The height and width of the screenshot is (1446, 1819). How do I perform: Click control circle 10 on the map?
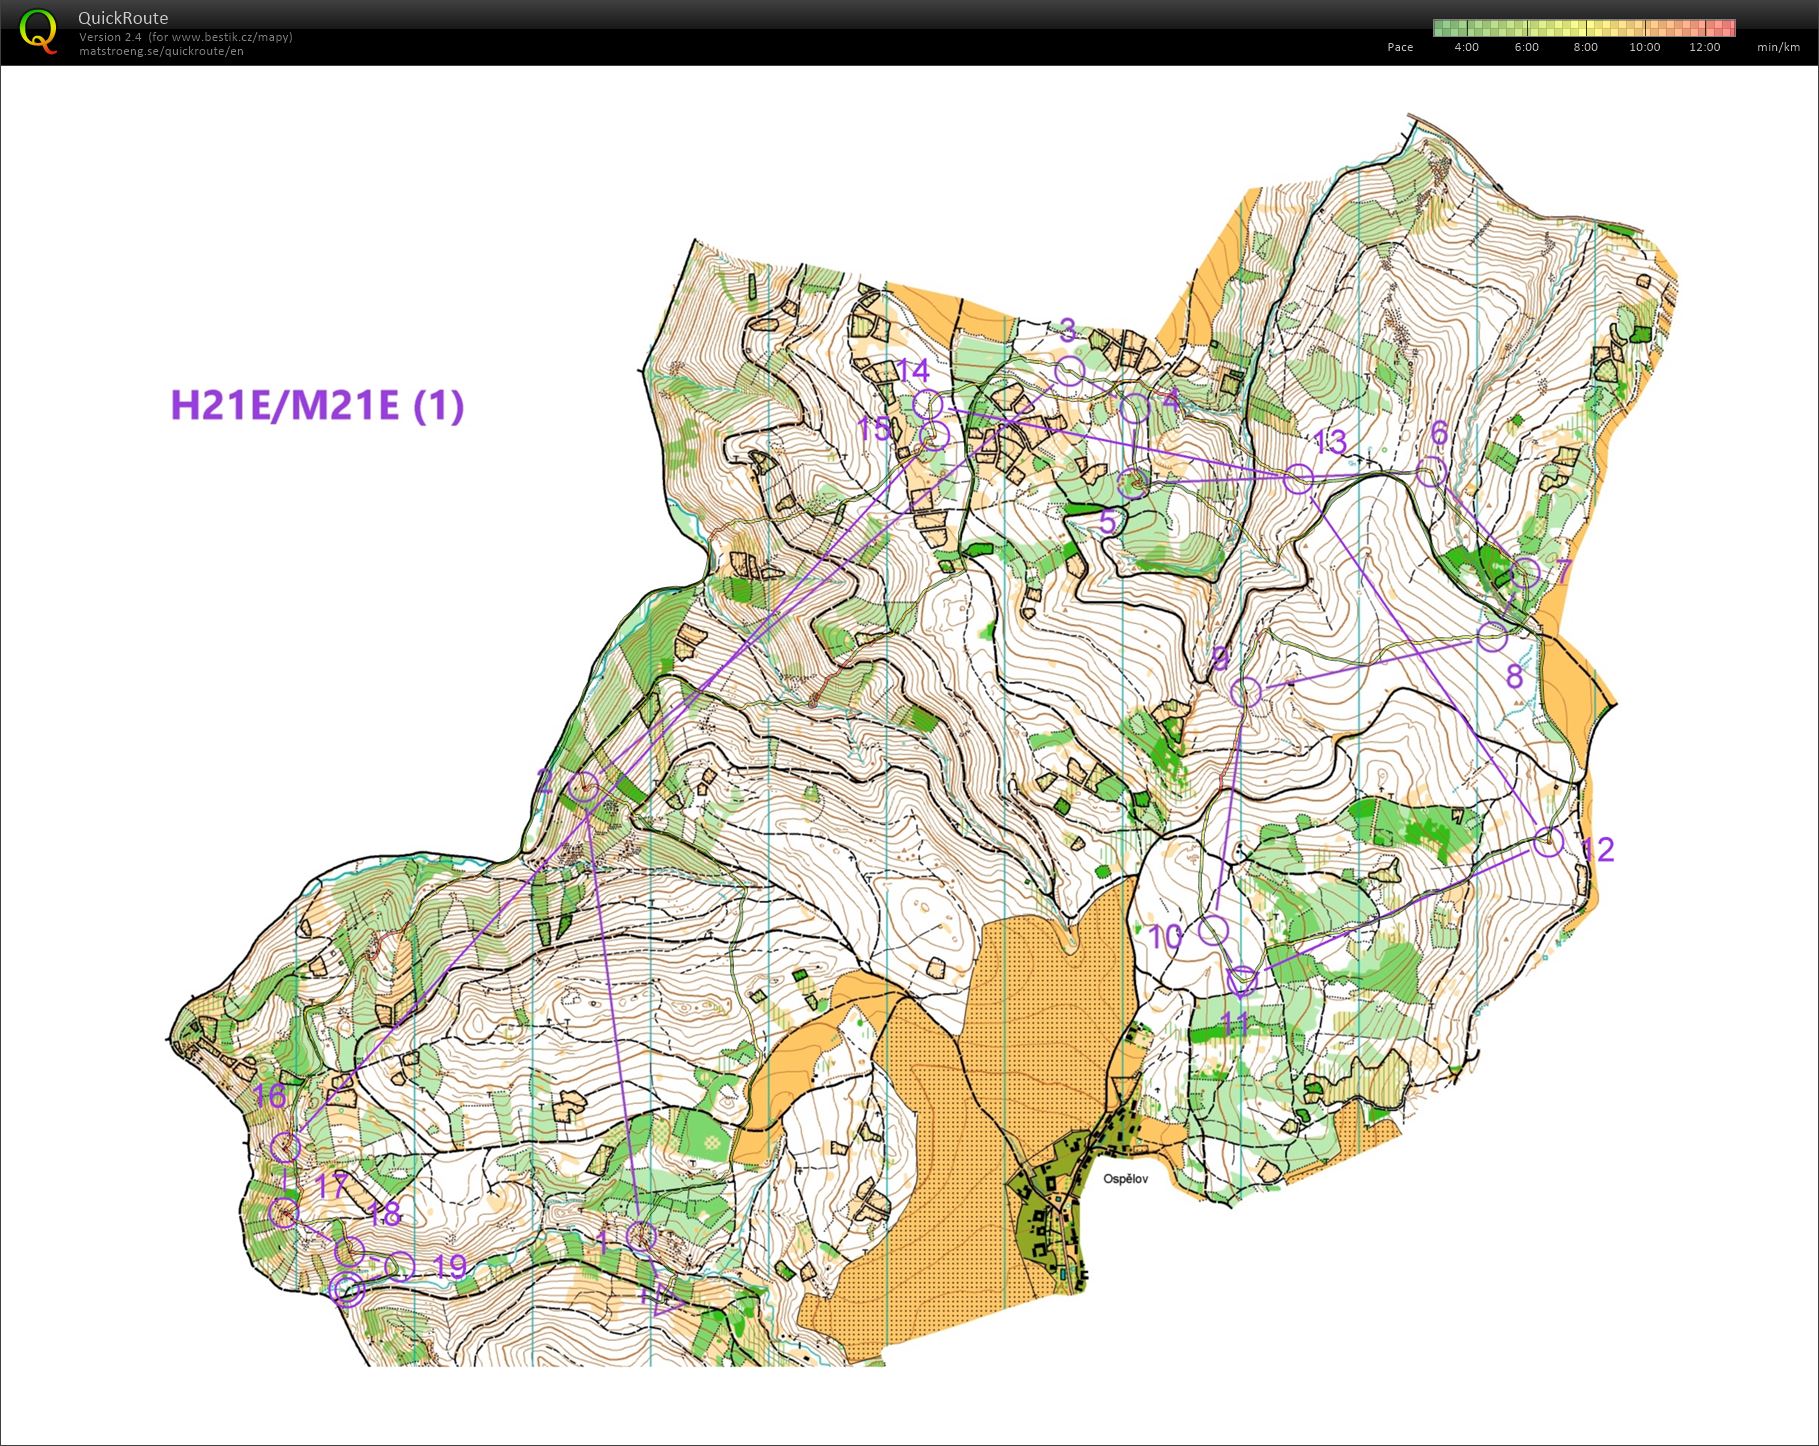coord(1213,930)
